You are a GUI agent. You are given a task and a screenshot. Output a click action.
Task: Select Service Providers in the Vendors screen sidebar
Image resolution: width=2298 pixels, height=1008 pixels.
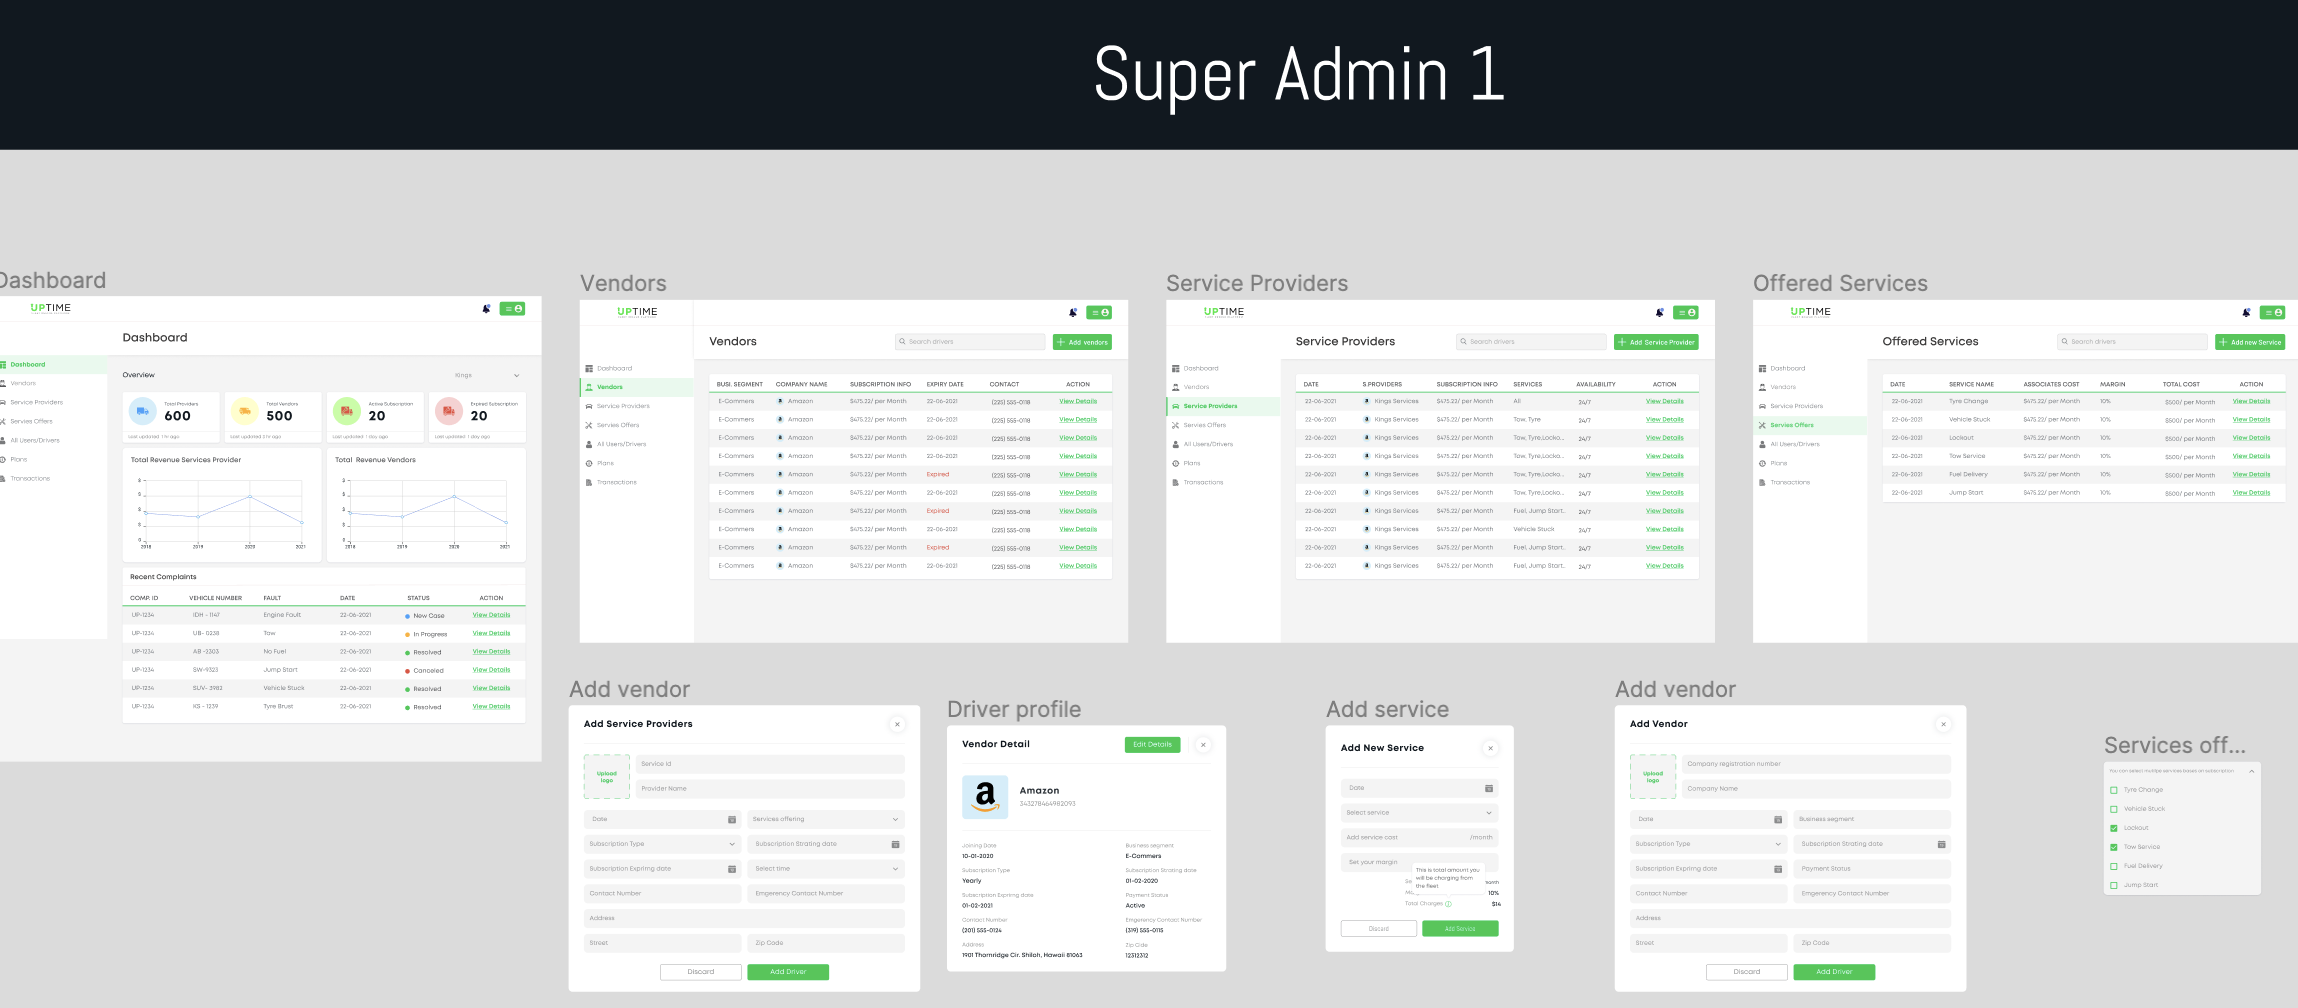coord(622,406)
